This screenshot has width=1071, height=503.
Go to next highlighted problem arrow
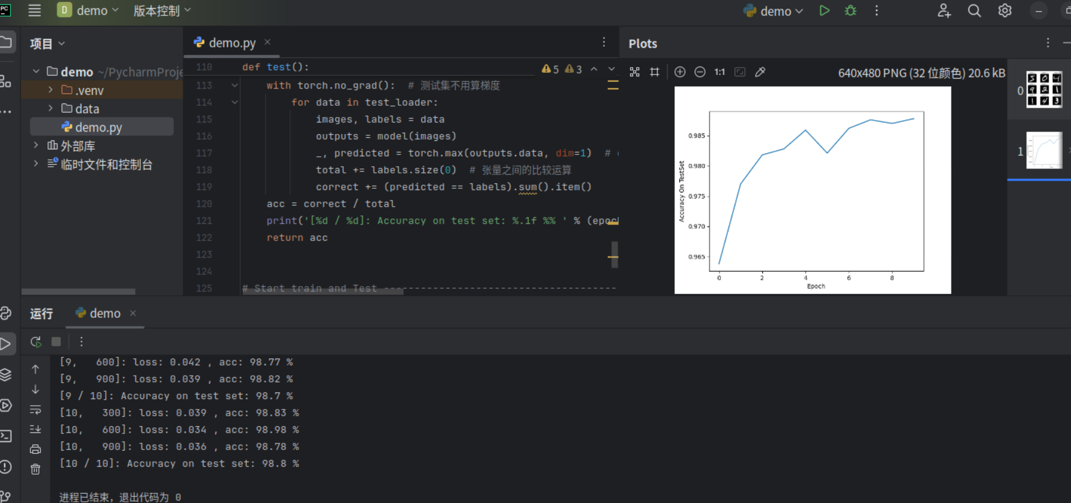611,69
